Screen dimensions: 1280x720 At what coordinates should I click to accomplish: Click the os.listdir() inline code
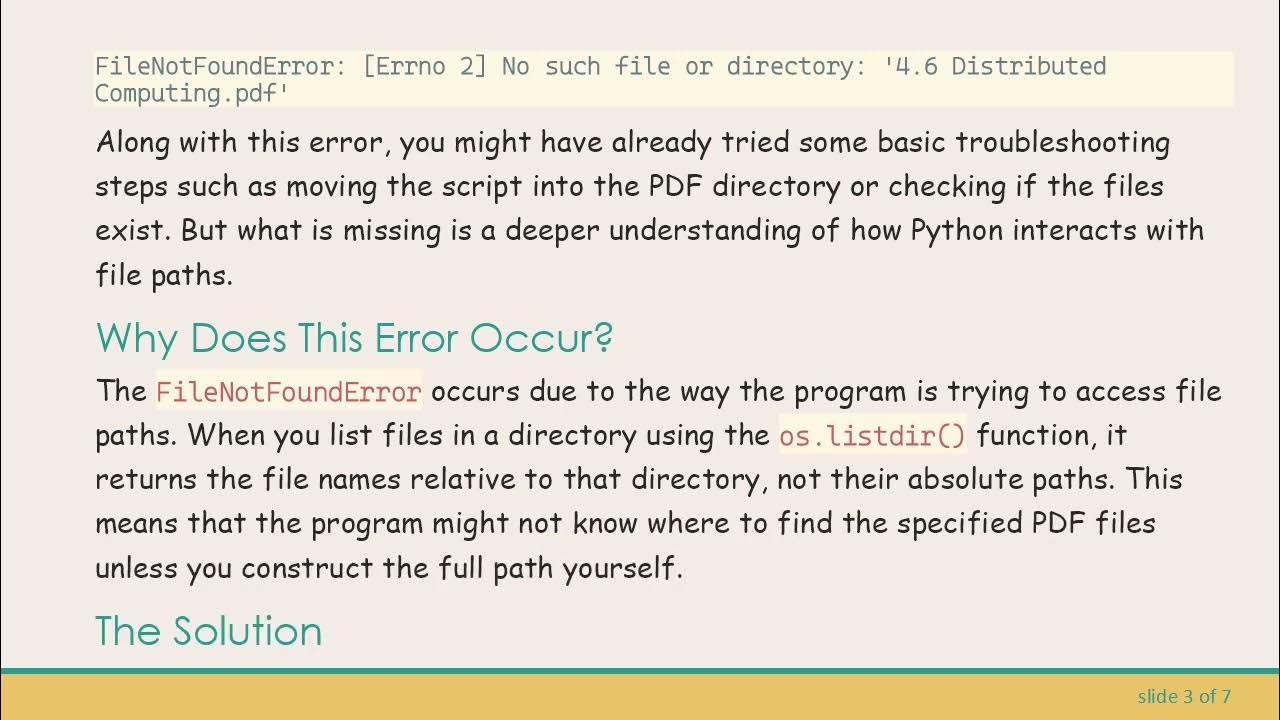pyautogui.click(x=872, y=436)
